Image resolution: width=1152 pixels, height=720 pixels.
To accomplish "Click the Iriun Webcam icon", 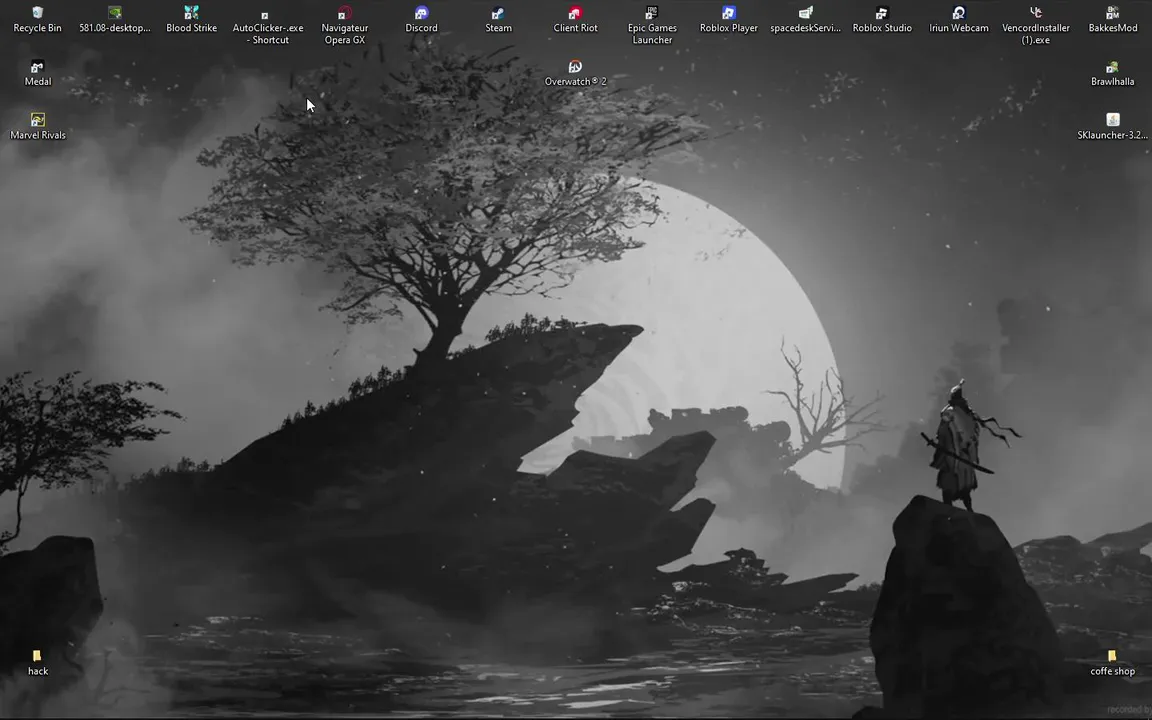I will (959, 20).
